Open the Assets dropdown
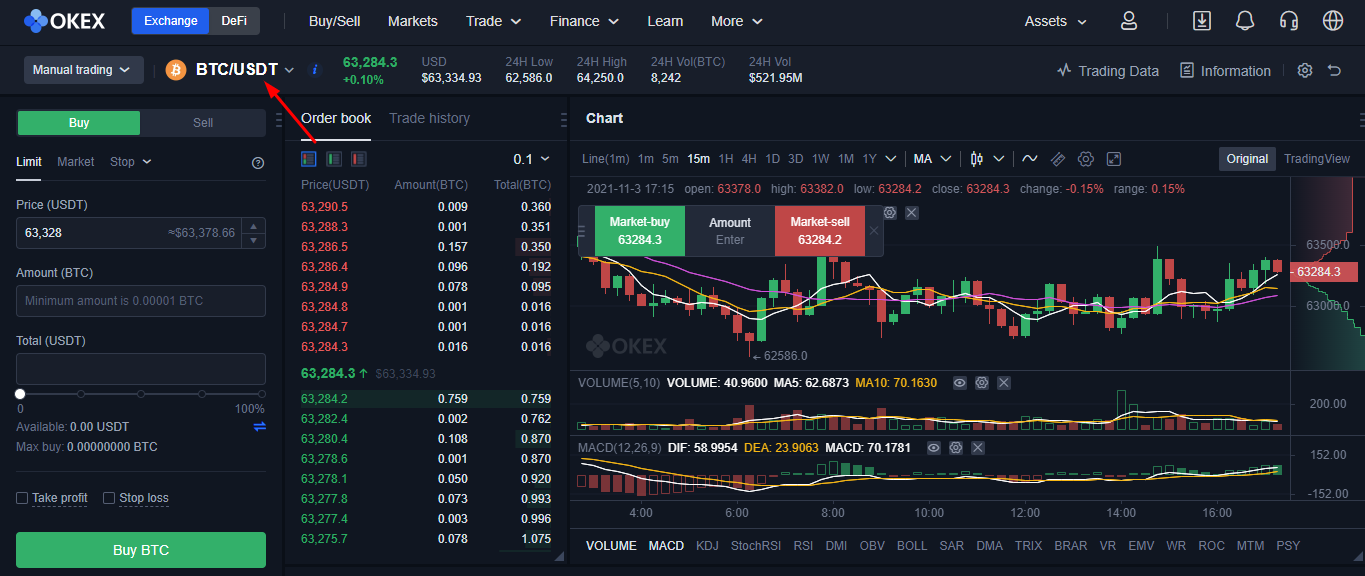 [x=1056, y=21]
